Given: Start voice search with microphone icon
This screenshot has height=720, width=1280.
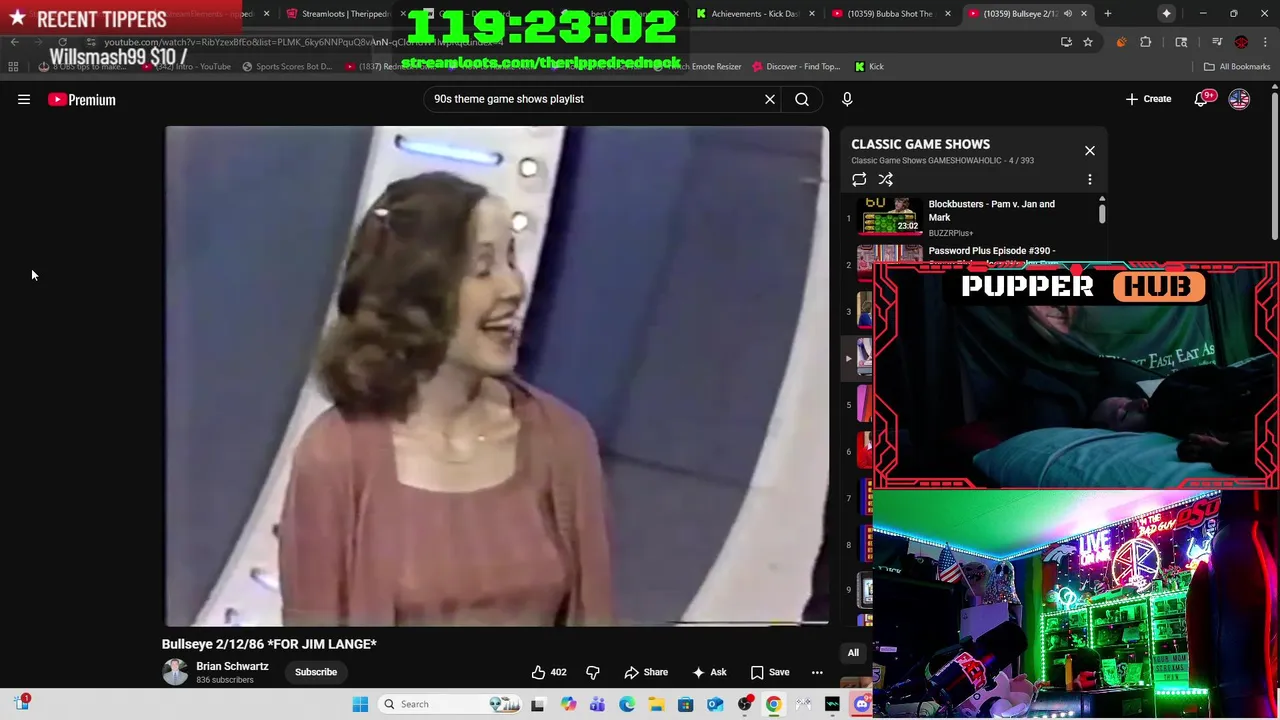Looking at the screenshot, I should click(847, 99).
